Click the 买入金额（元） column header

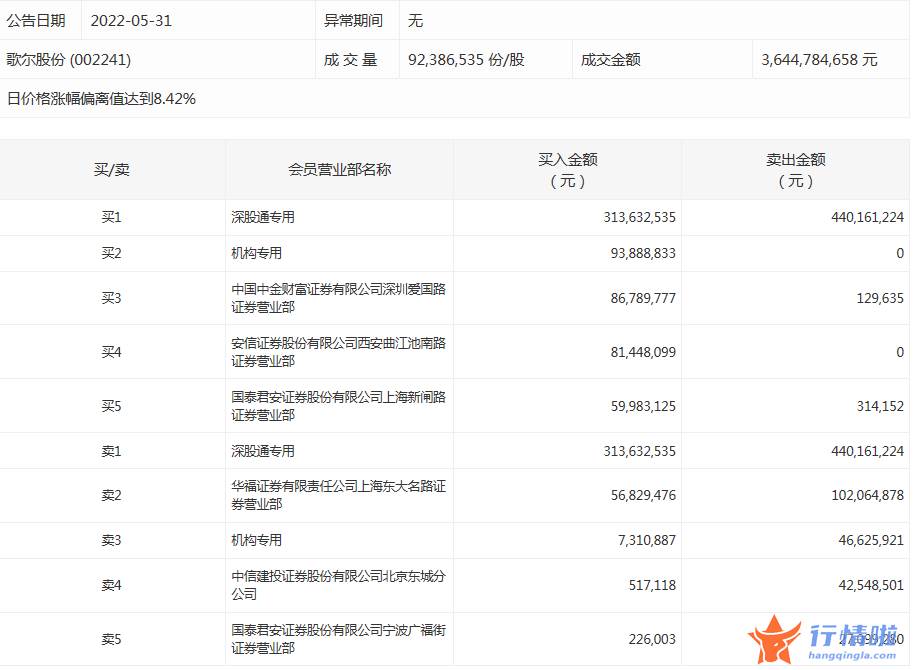click(568, 170)
